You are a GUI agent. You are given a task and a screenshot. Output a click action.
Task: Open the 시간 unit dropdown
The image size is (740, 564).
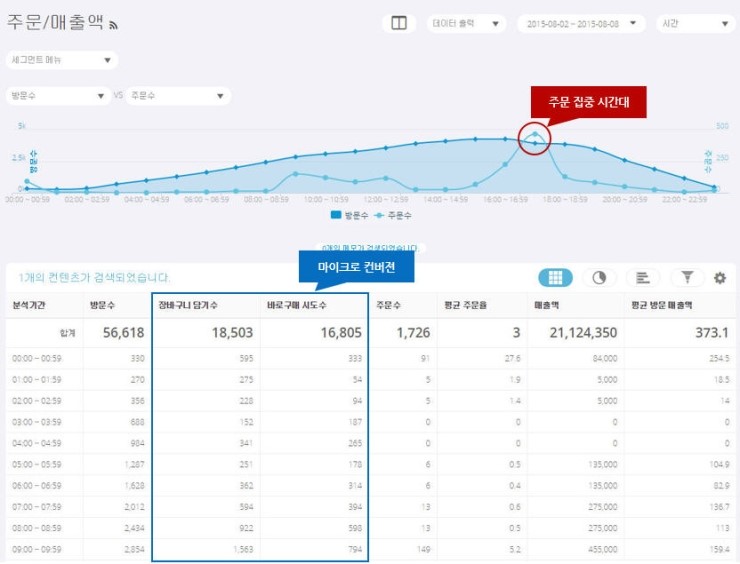click(x=696, y=23)
